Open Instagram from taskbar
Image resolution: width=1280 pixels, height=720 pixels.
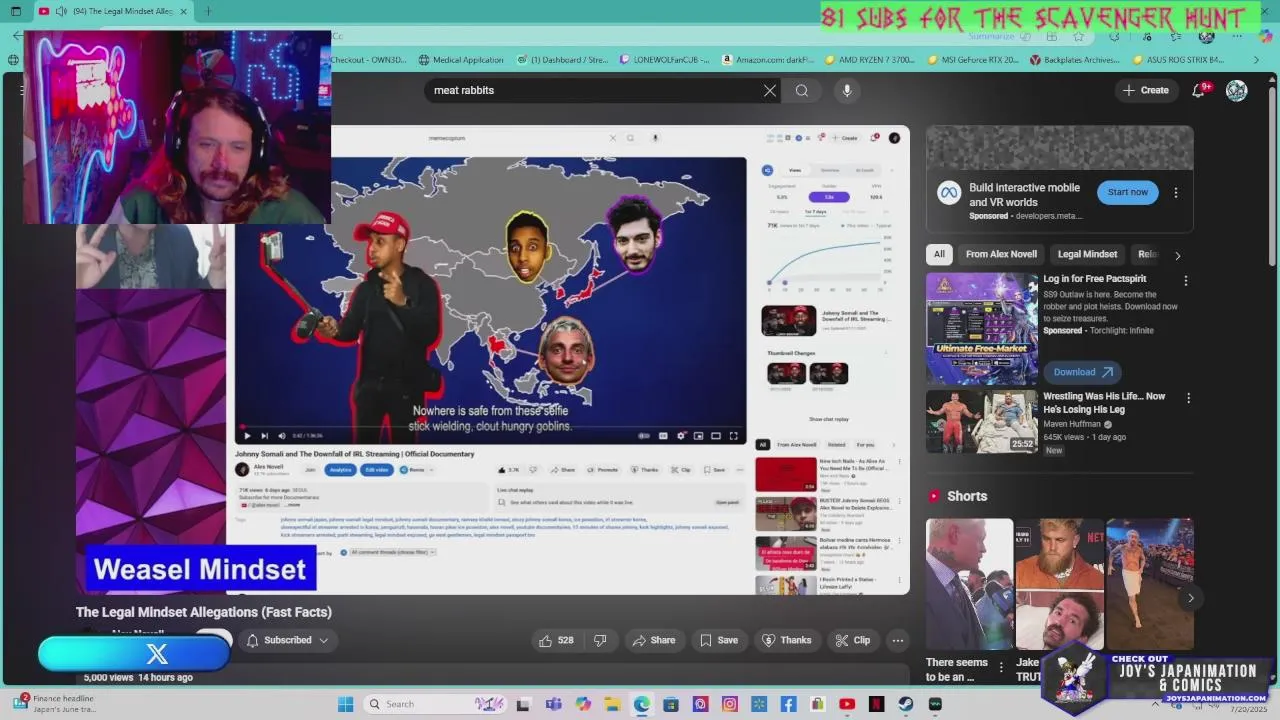tap(730, 704)
